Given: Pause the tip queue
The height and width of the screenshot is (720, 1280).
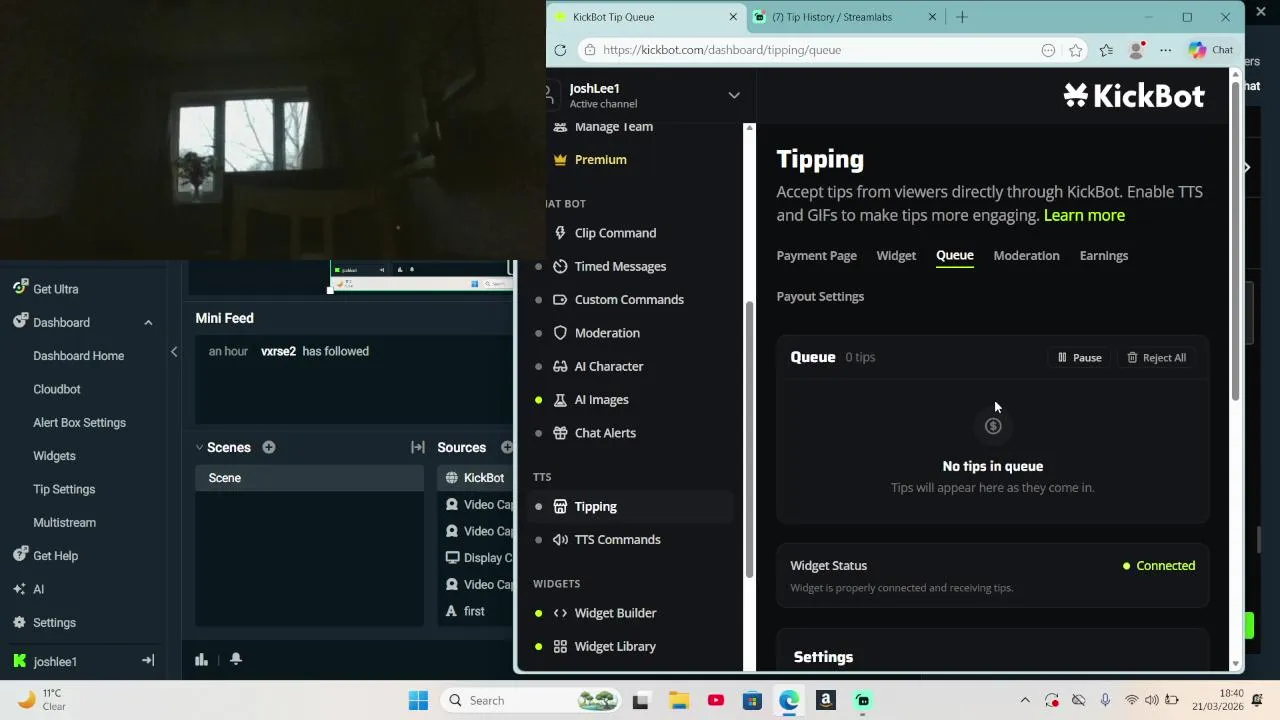Looking at the screenshot, I should (x=1079, y=358).
